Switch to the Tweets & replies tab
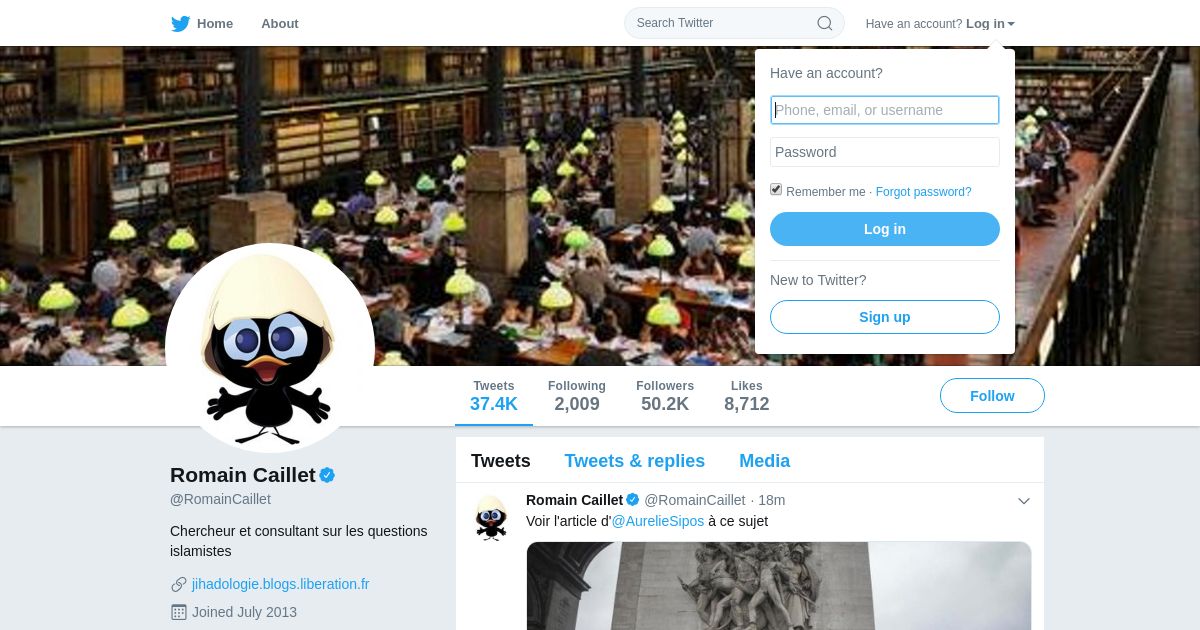 coord(634,461)
